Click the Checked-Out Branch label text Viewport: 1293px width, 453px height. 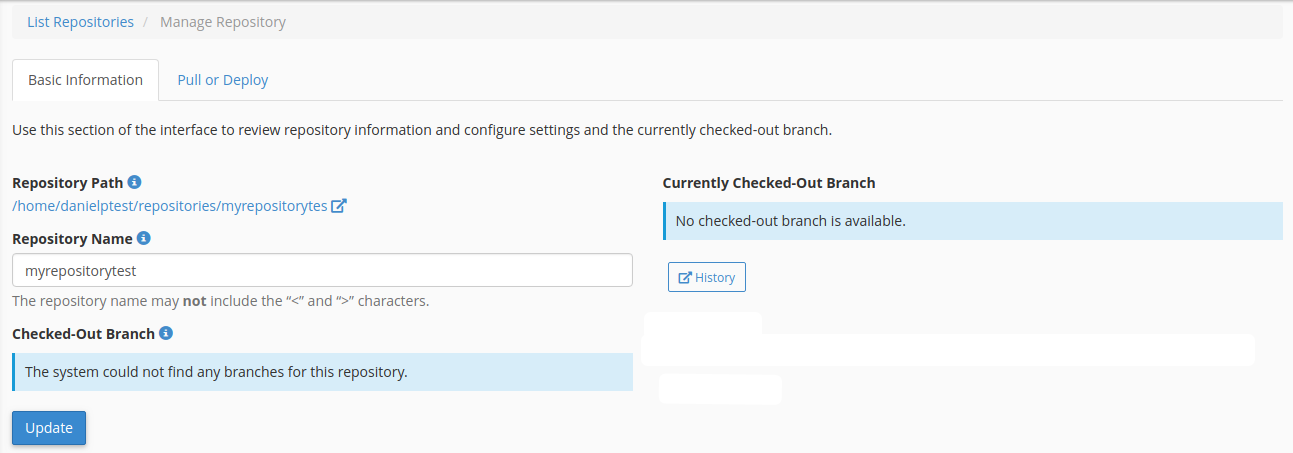point(83,334)
